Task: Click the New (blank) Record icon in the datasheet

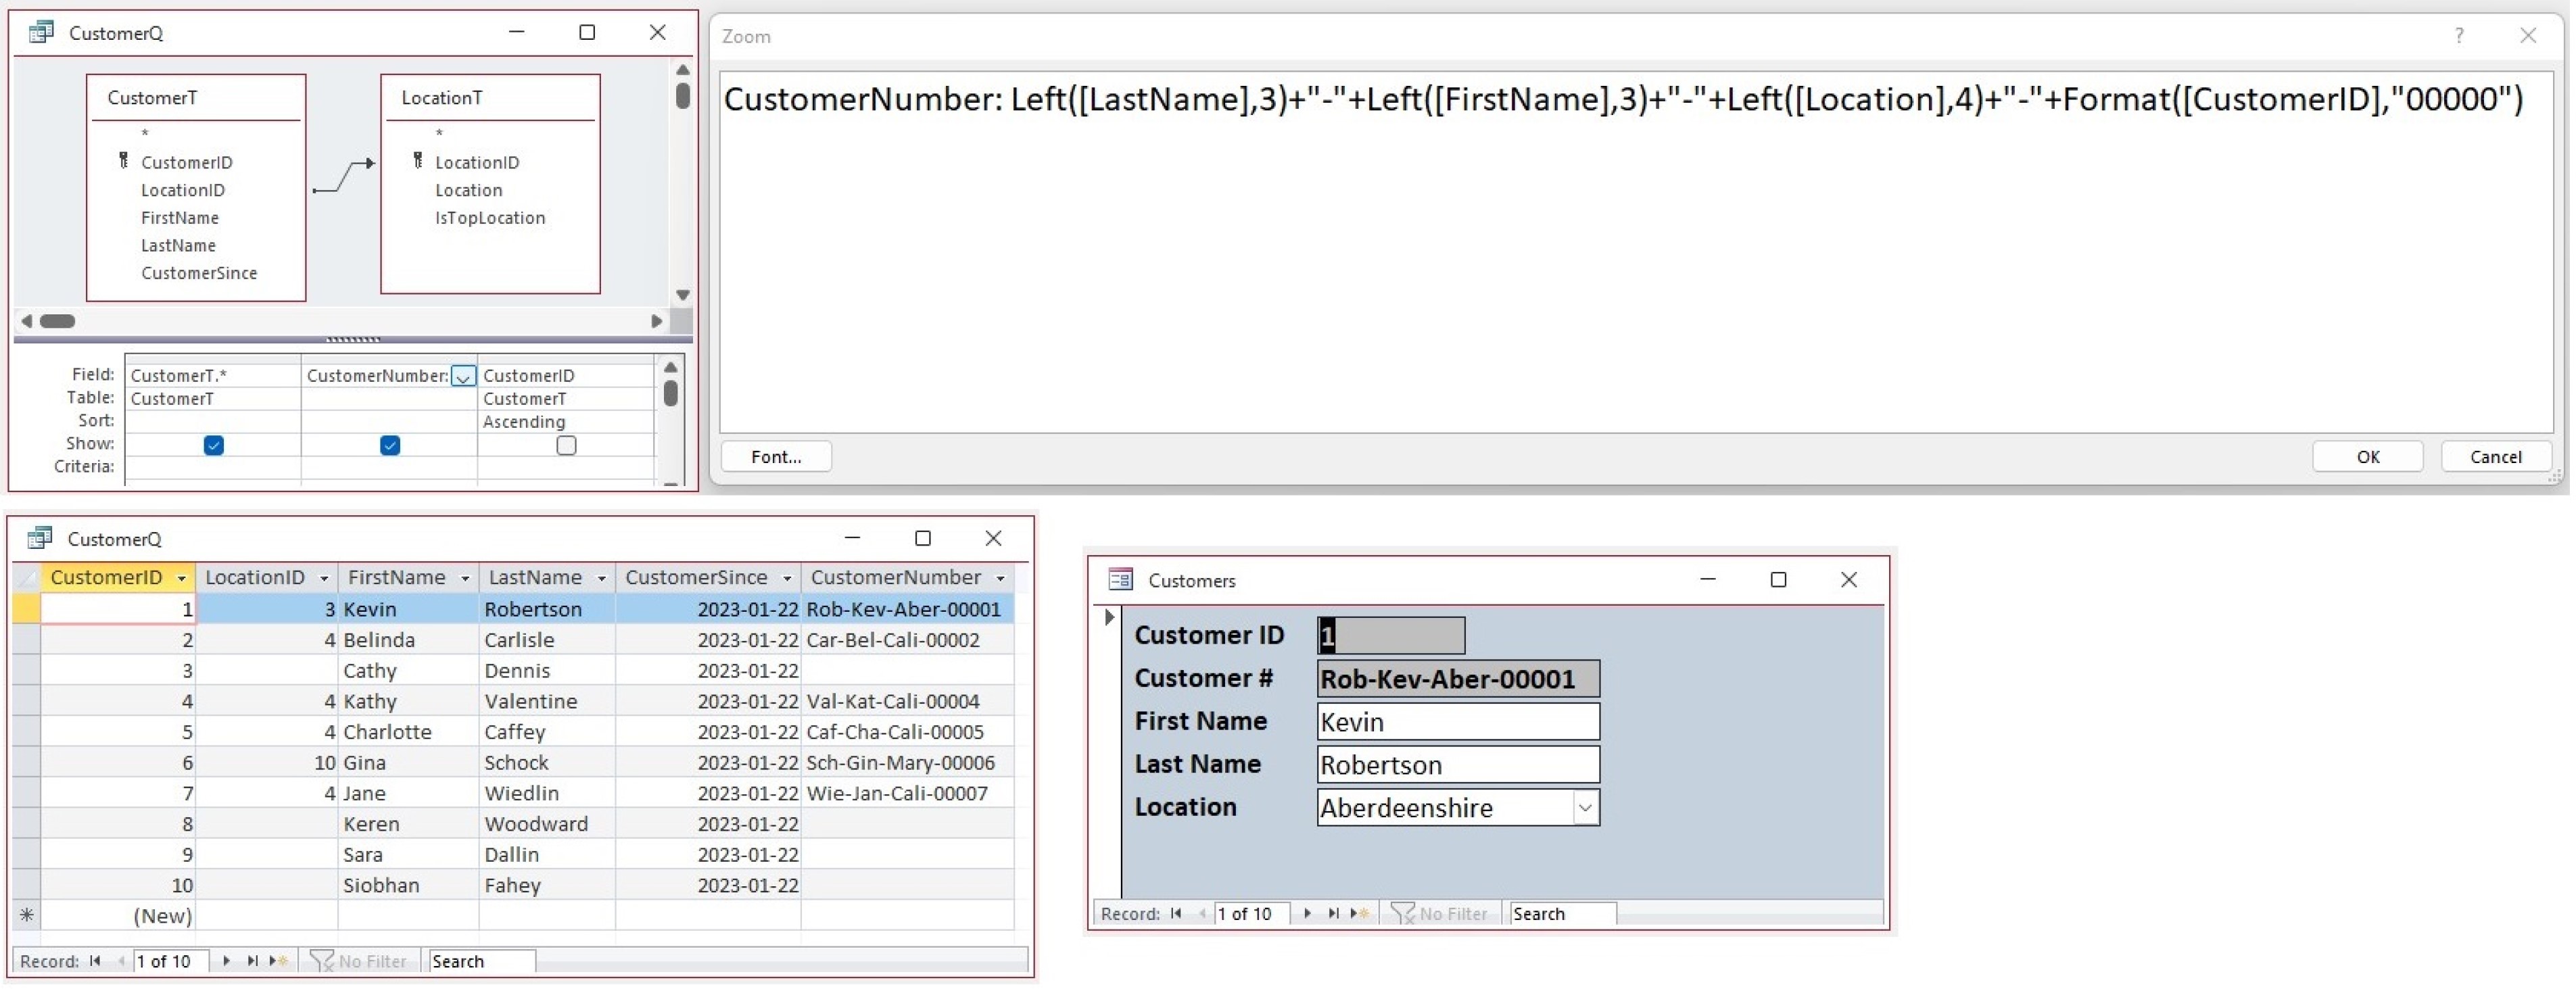Action: (x=280, y=960)
